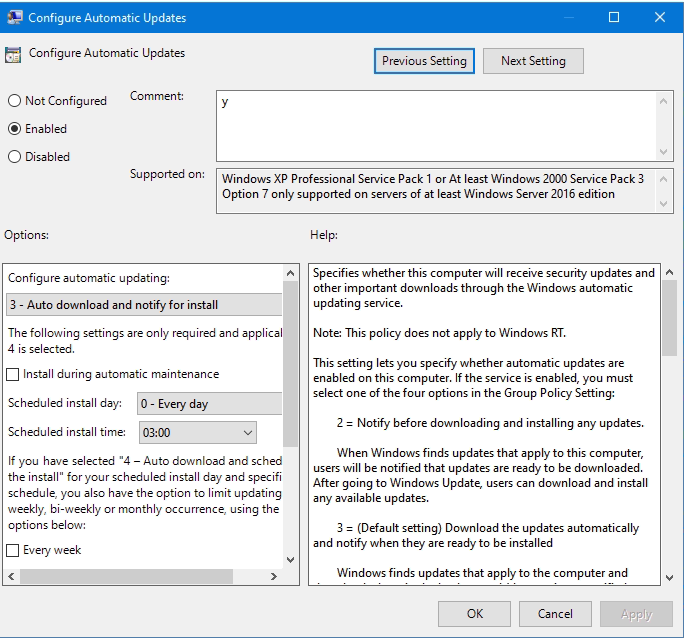Click the title bar policy icon
The height and width of the screenshot is (638, 684).
(x=14, y=17)
